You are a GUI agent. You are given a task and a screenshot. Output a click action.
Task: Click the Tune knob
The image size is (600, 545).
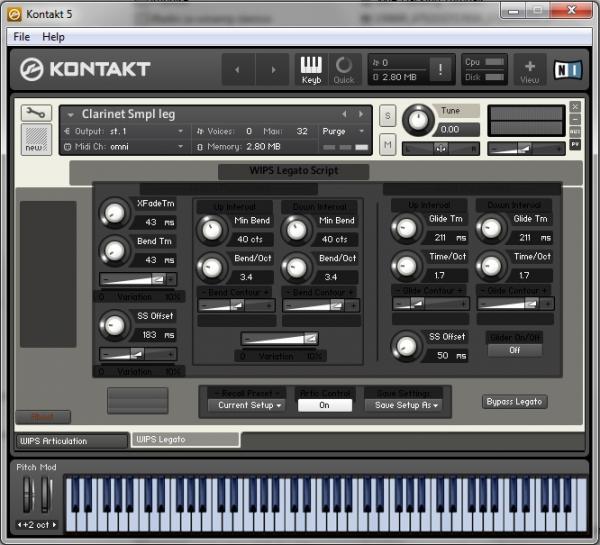pyautogui.click(x=418, y=120)
